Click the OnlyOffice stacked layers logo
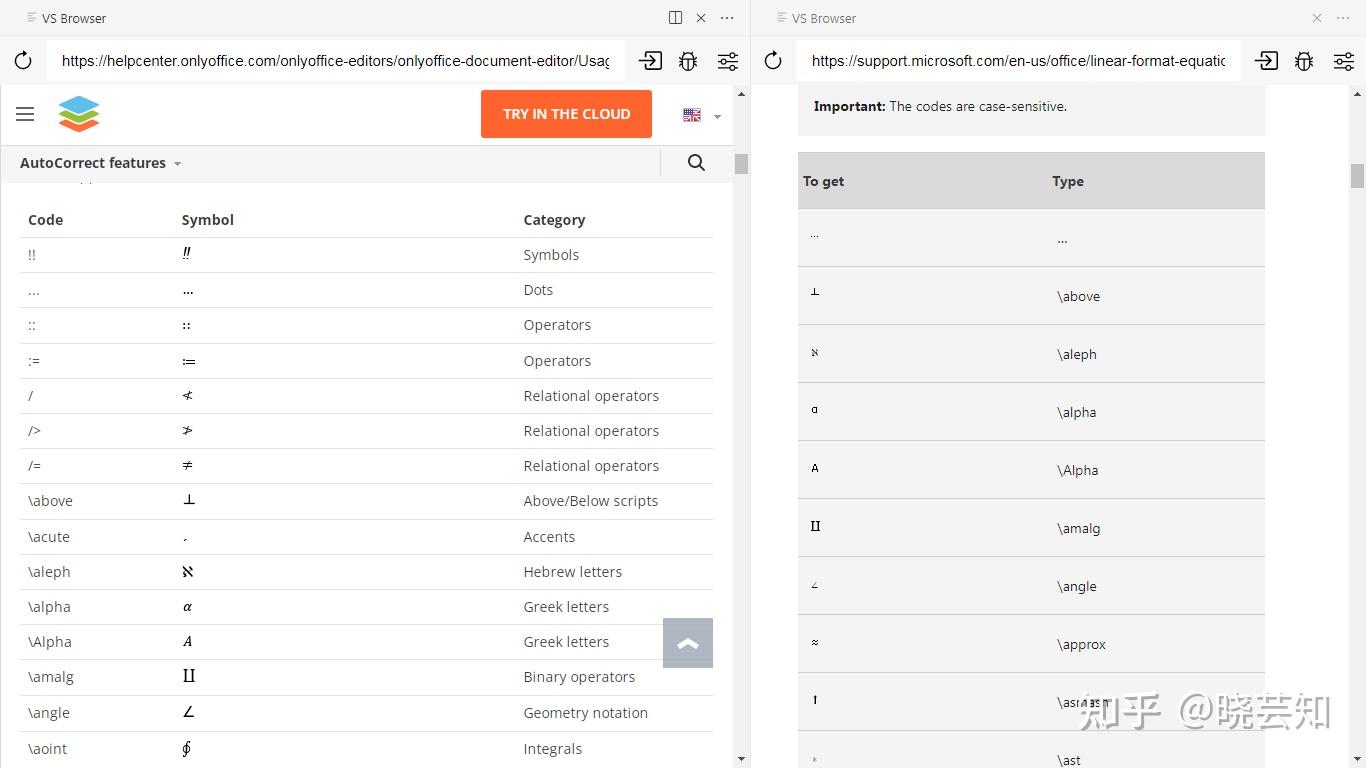Viewport: 1366px width, 768px height. [x=79, y=114]
